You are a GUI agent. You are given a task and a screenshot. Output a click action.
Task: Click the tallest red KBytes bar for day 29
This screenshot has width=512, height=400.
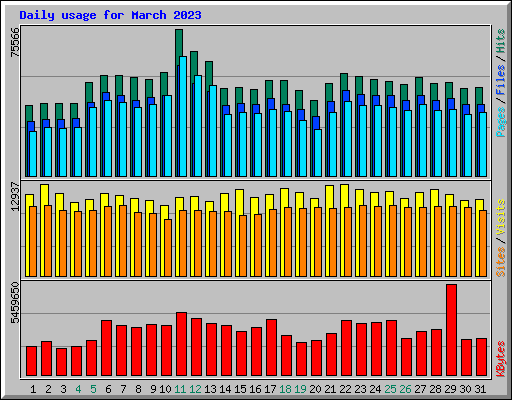tap(452, 330)
